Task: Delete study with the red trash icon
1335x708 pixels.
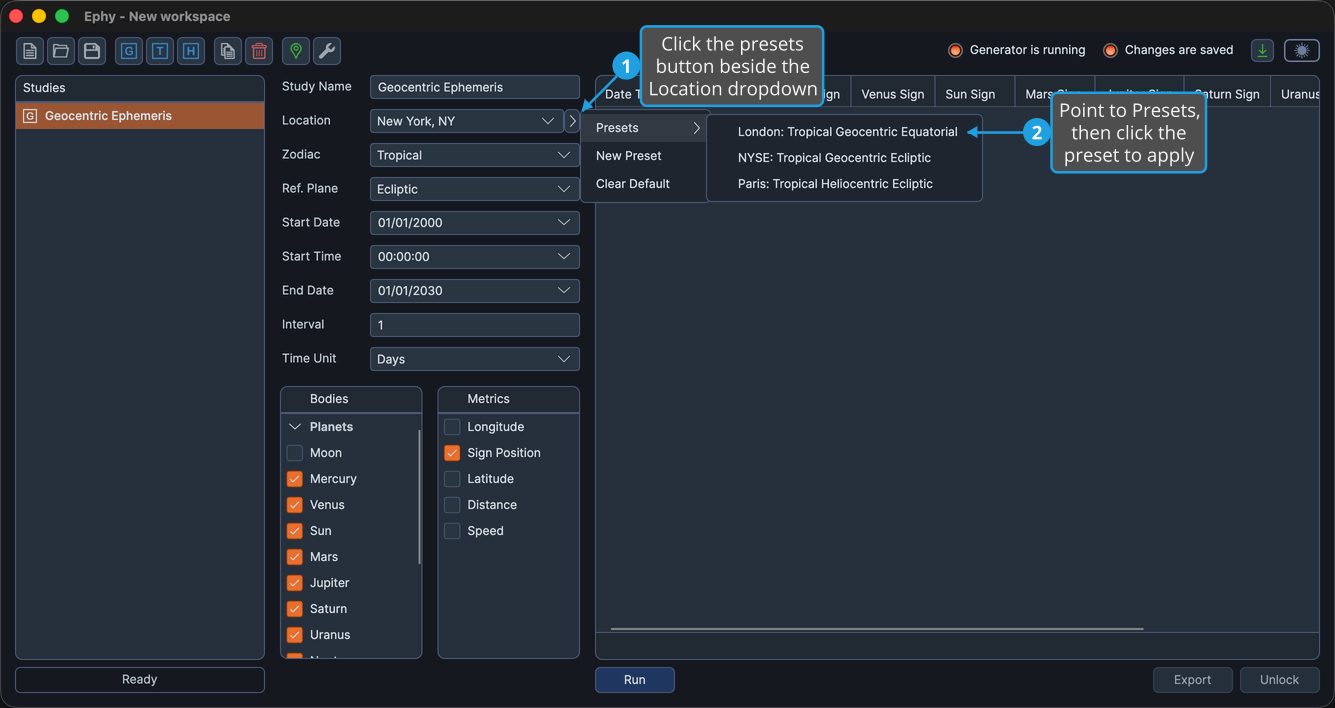Action: click(x=259, y=51)
